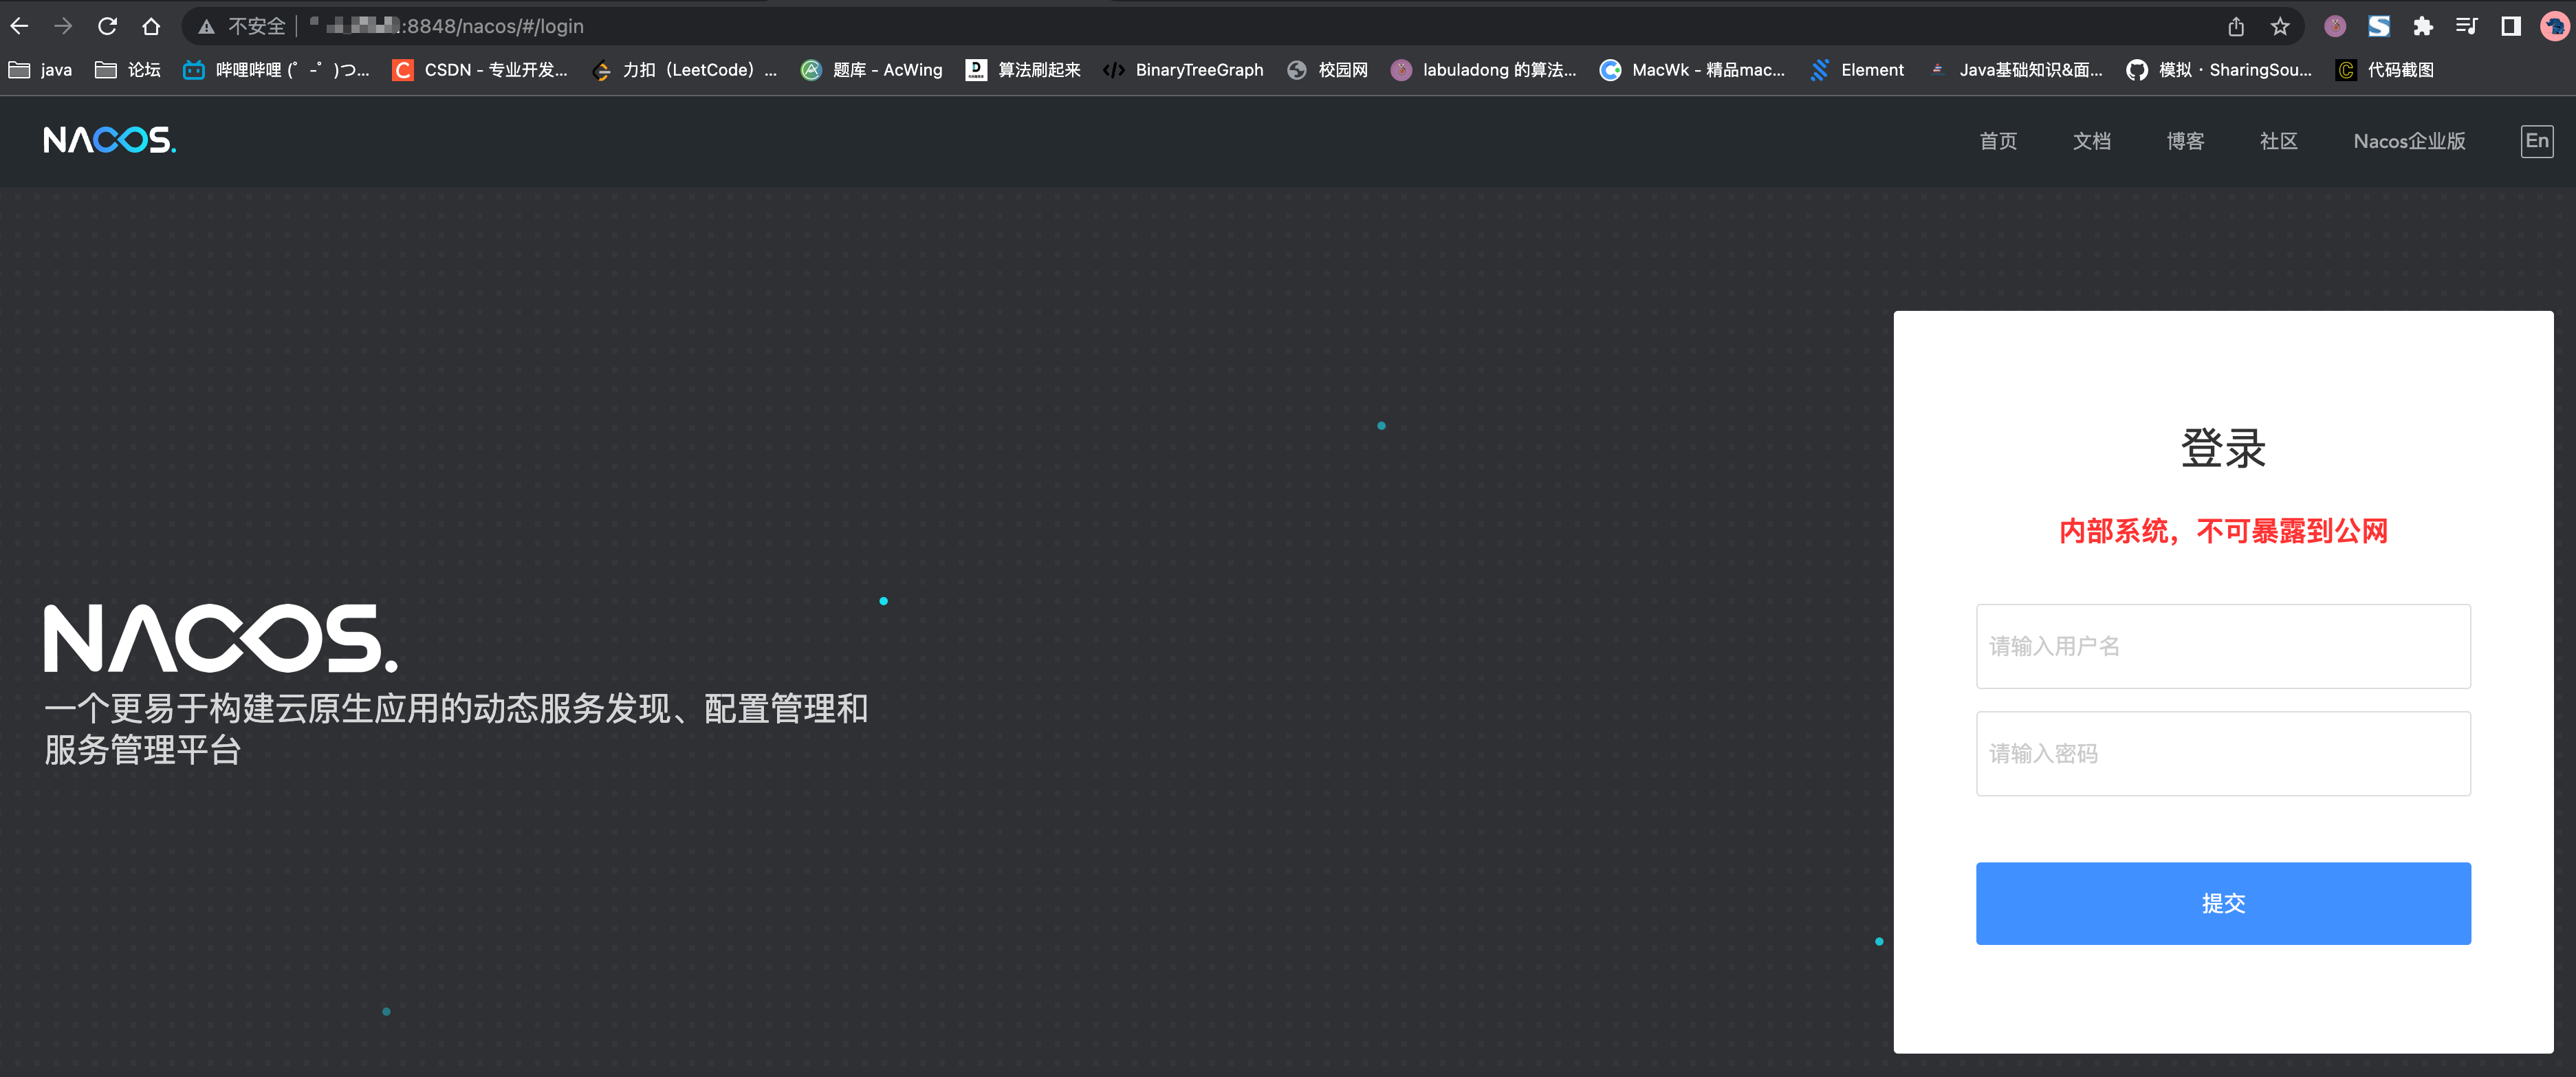This screenshot has width=2576, height=1077.
Task: Open the user profile avatar
Action: coord(2555,27)
